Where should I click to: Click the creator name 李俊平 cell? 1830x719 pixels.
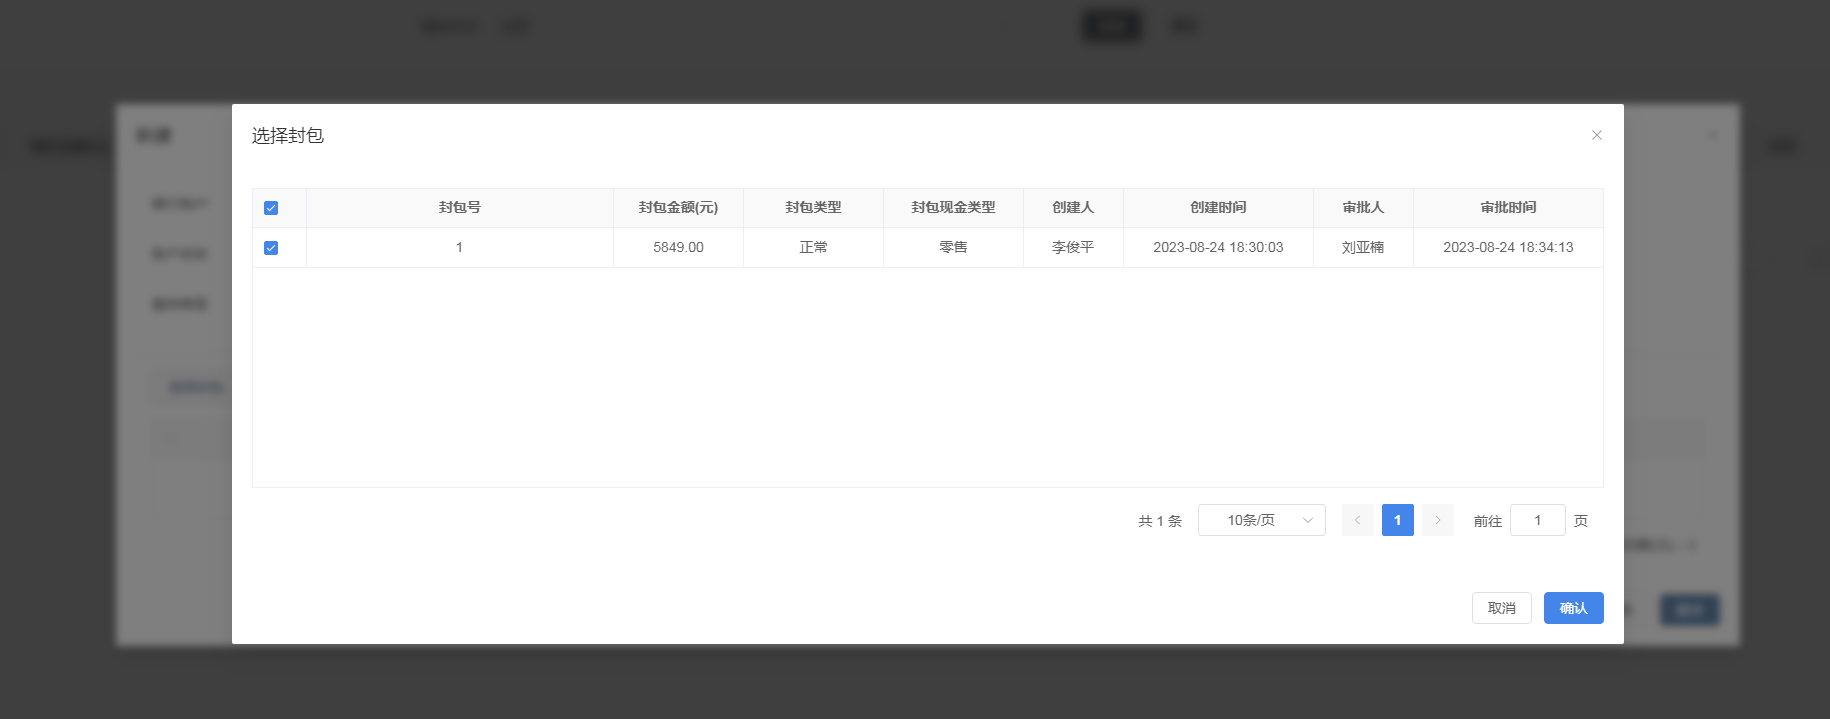[x=1073, y=247]
